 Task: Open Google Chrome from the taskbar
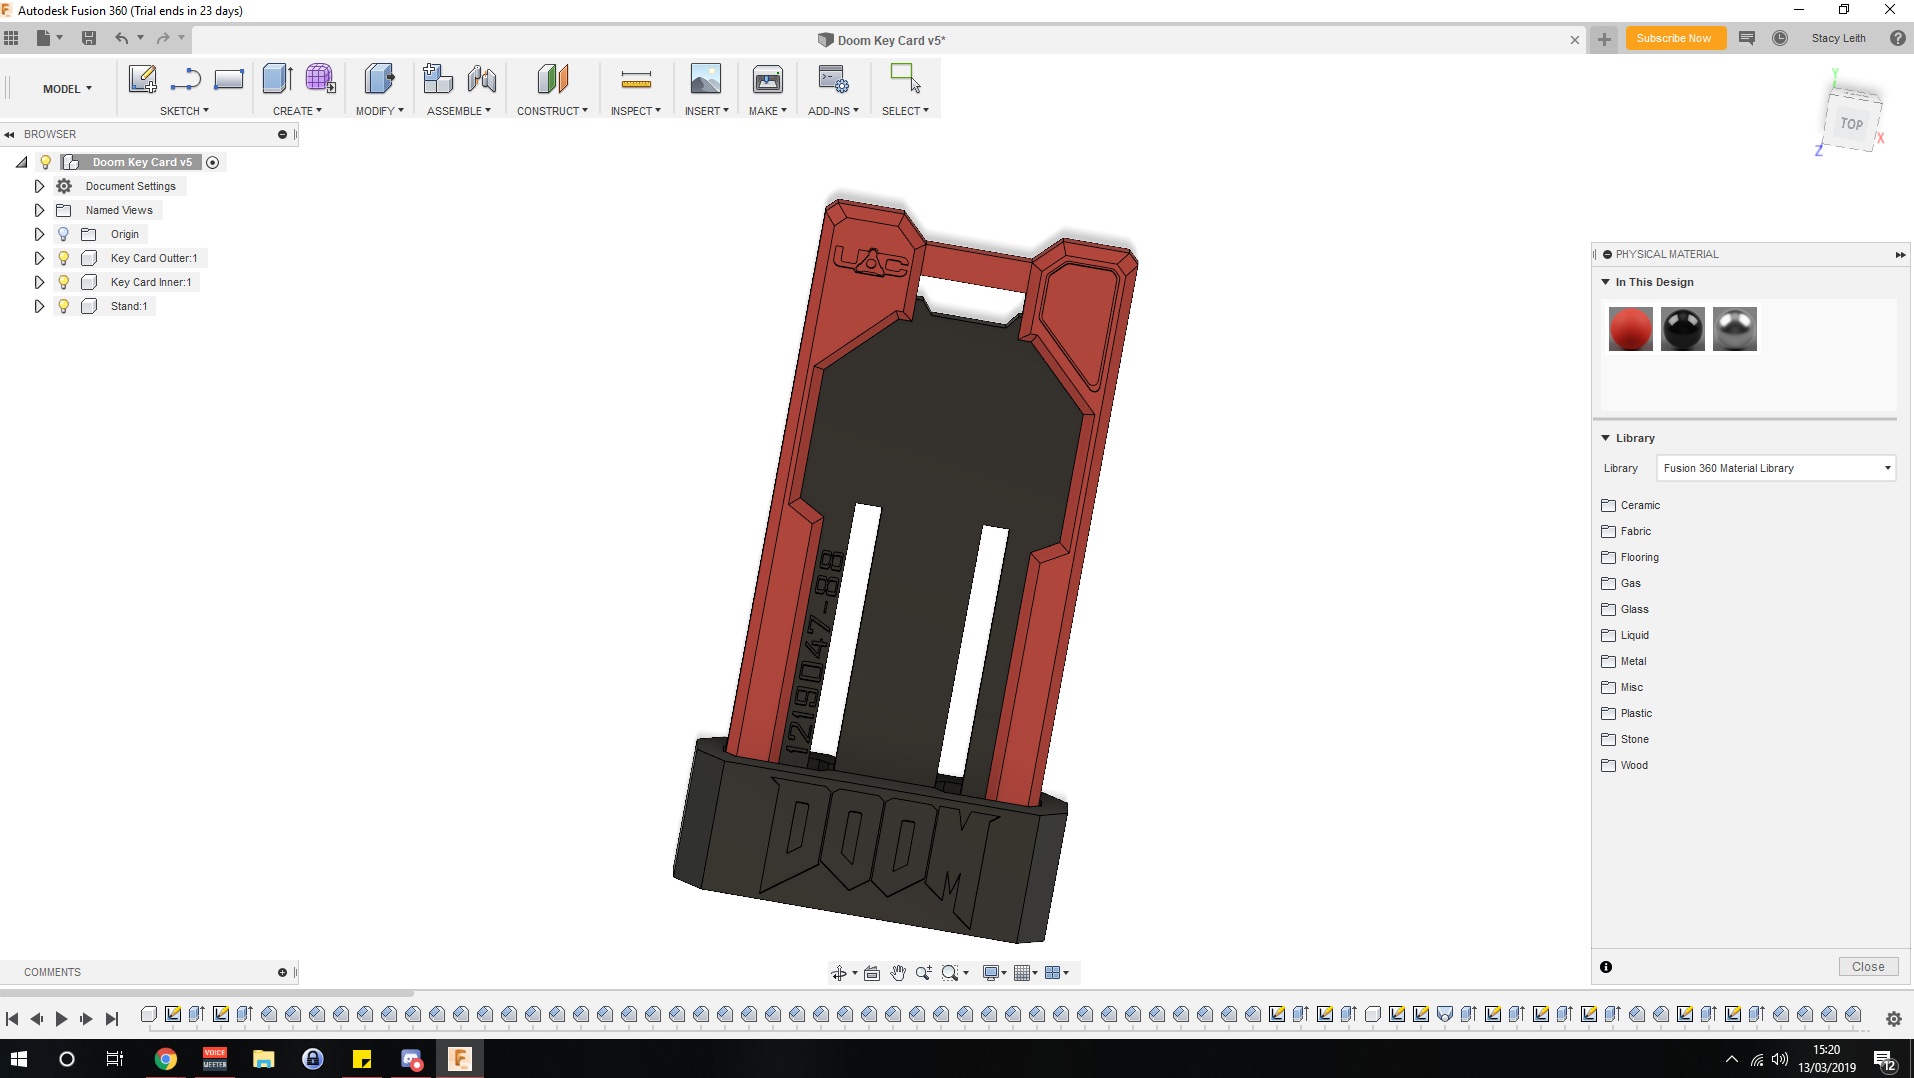click(x=166, y=1059)
